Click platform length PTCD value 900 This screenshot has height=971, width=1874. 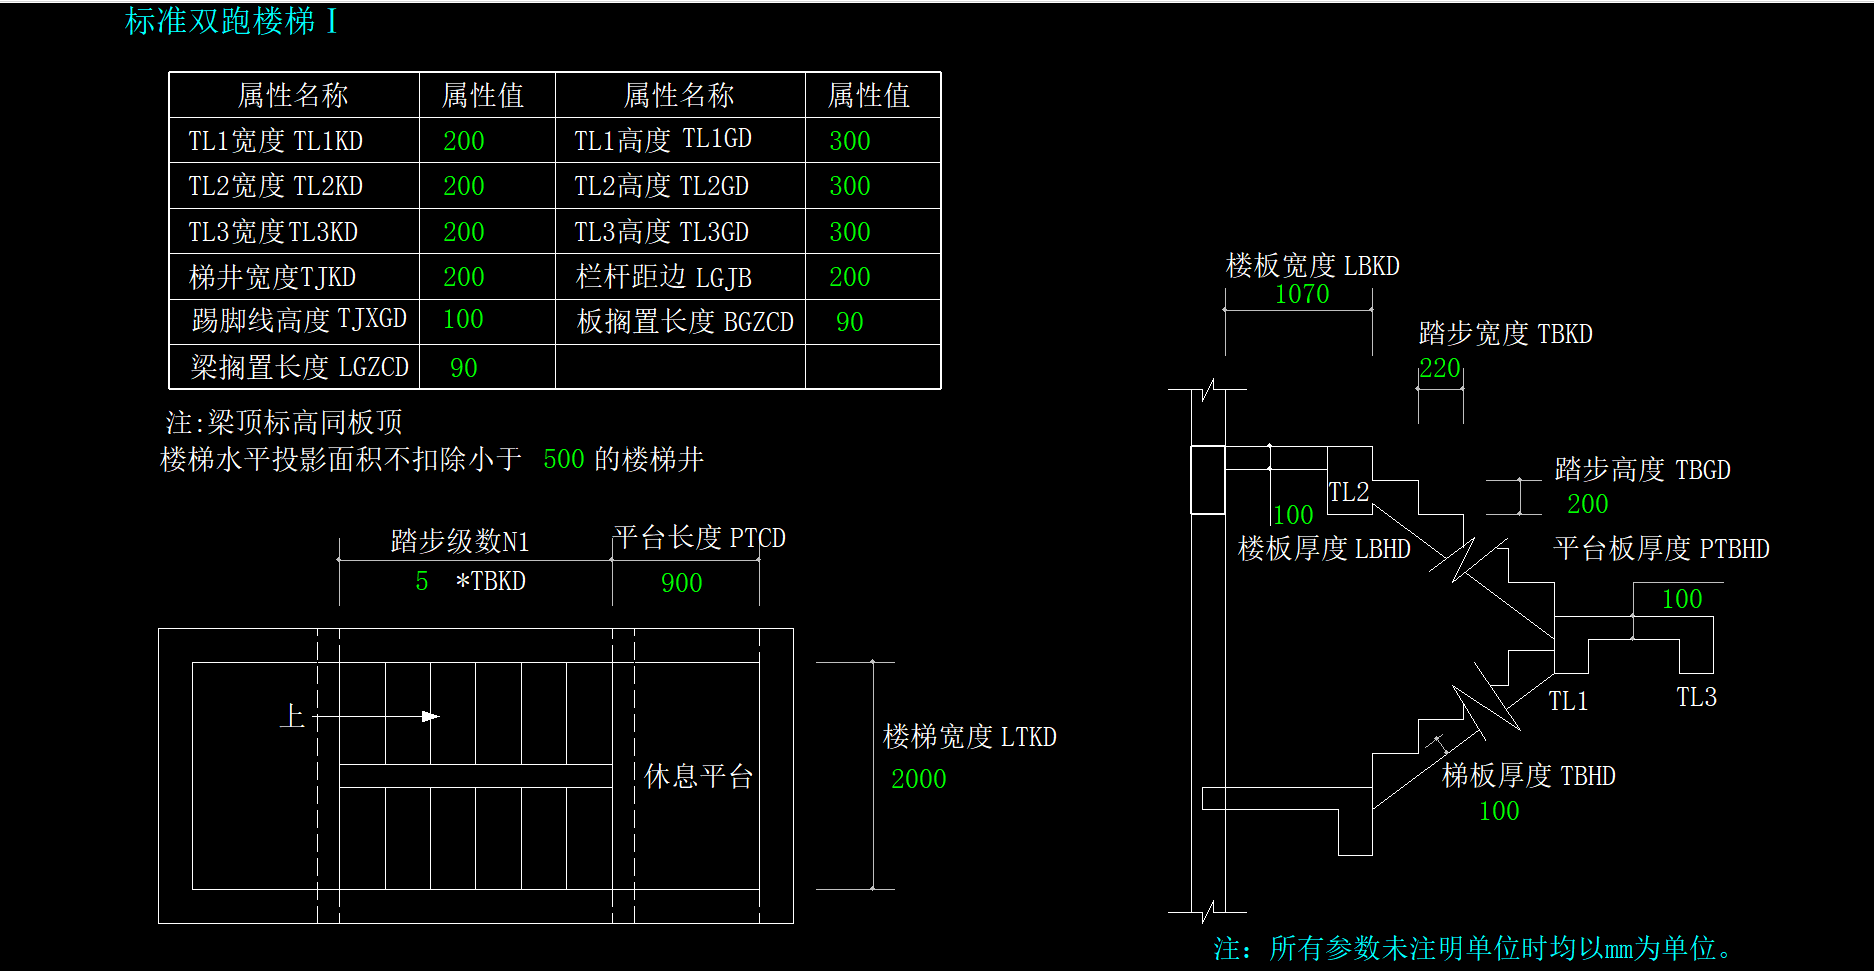[x=682, y=583]
